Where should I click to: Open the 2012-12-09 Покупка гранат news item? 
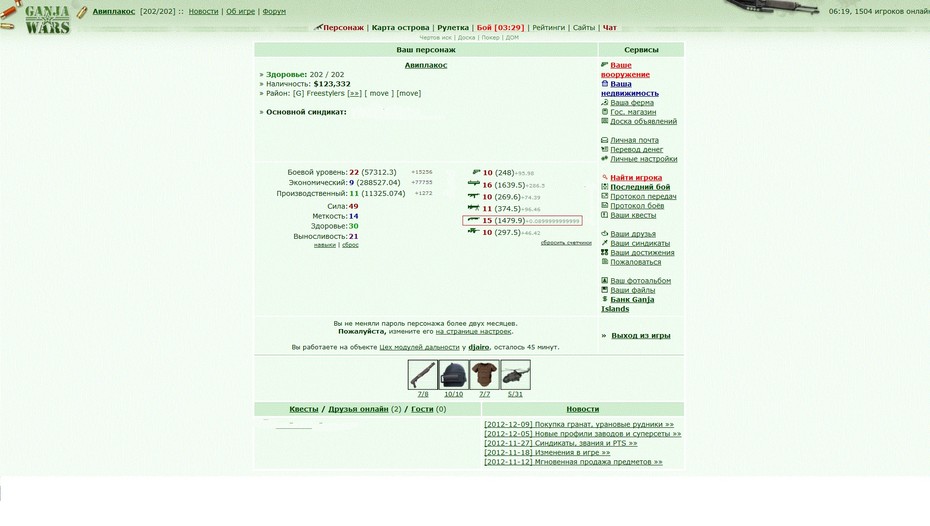[x=579, y=424]
